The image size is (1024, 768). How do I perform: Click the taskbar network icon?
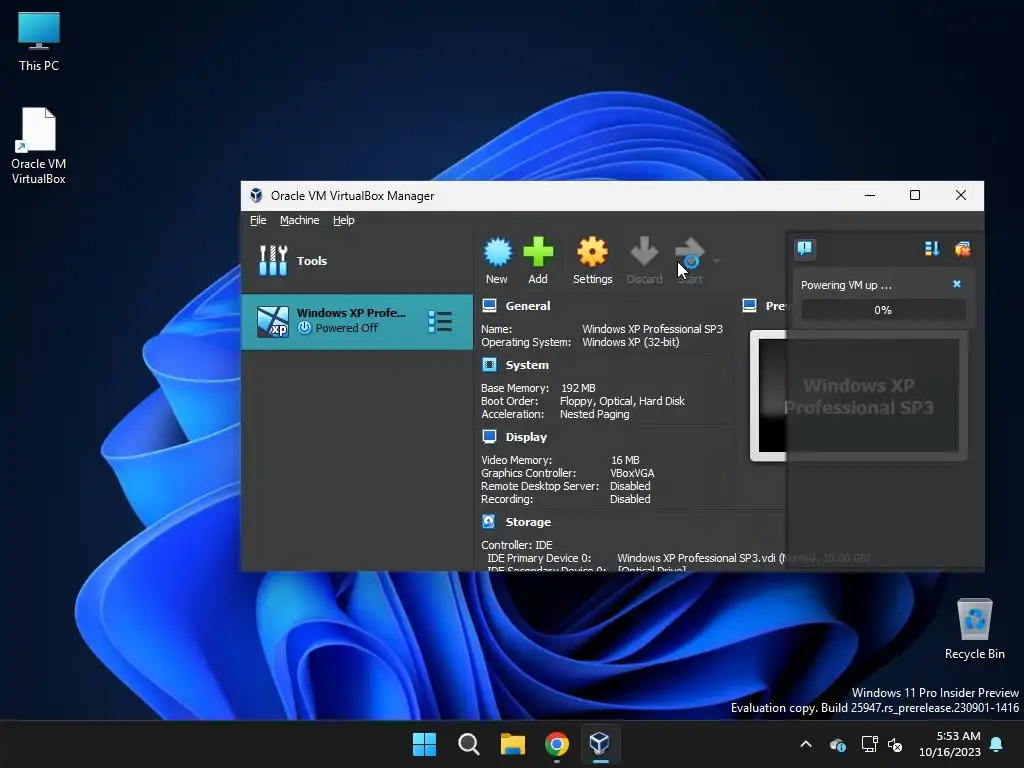coord(869,744)
